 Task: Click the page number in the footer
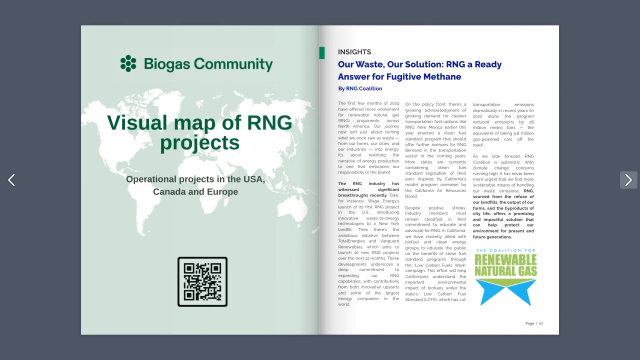[534, 323]
